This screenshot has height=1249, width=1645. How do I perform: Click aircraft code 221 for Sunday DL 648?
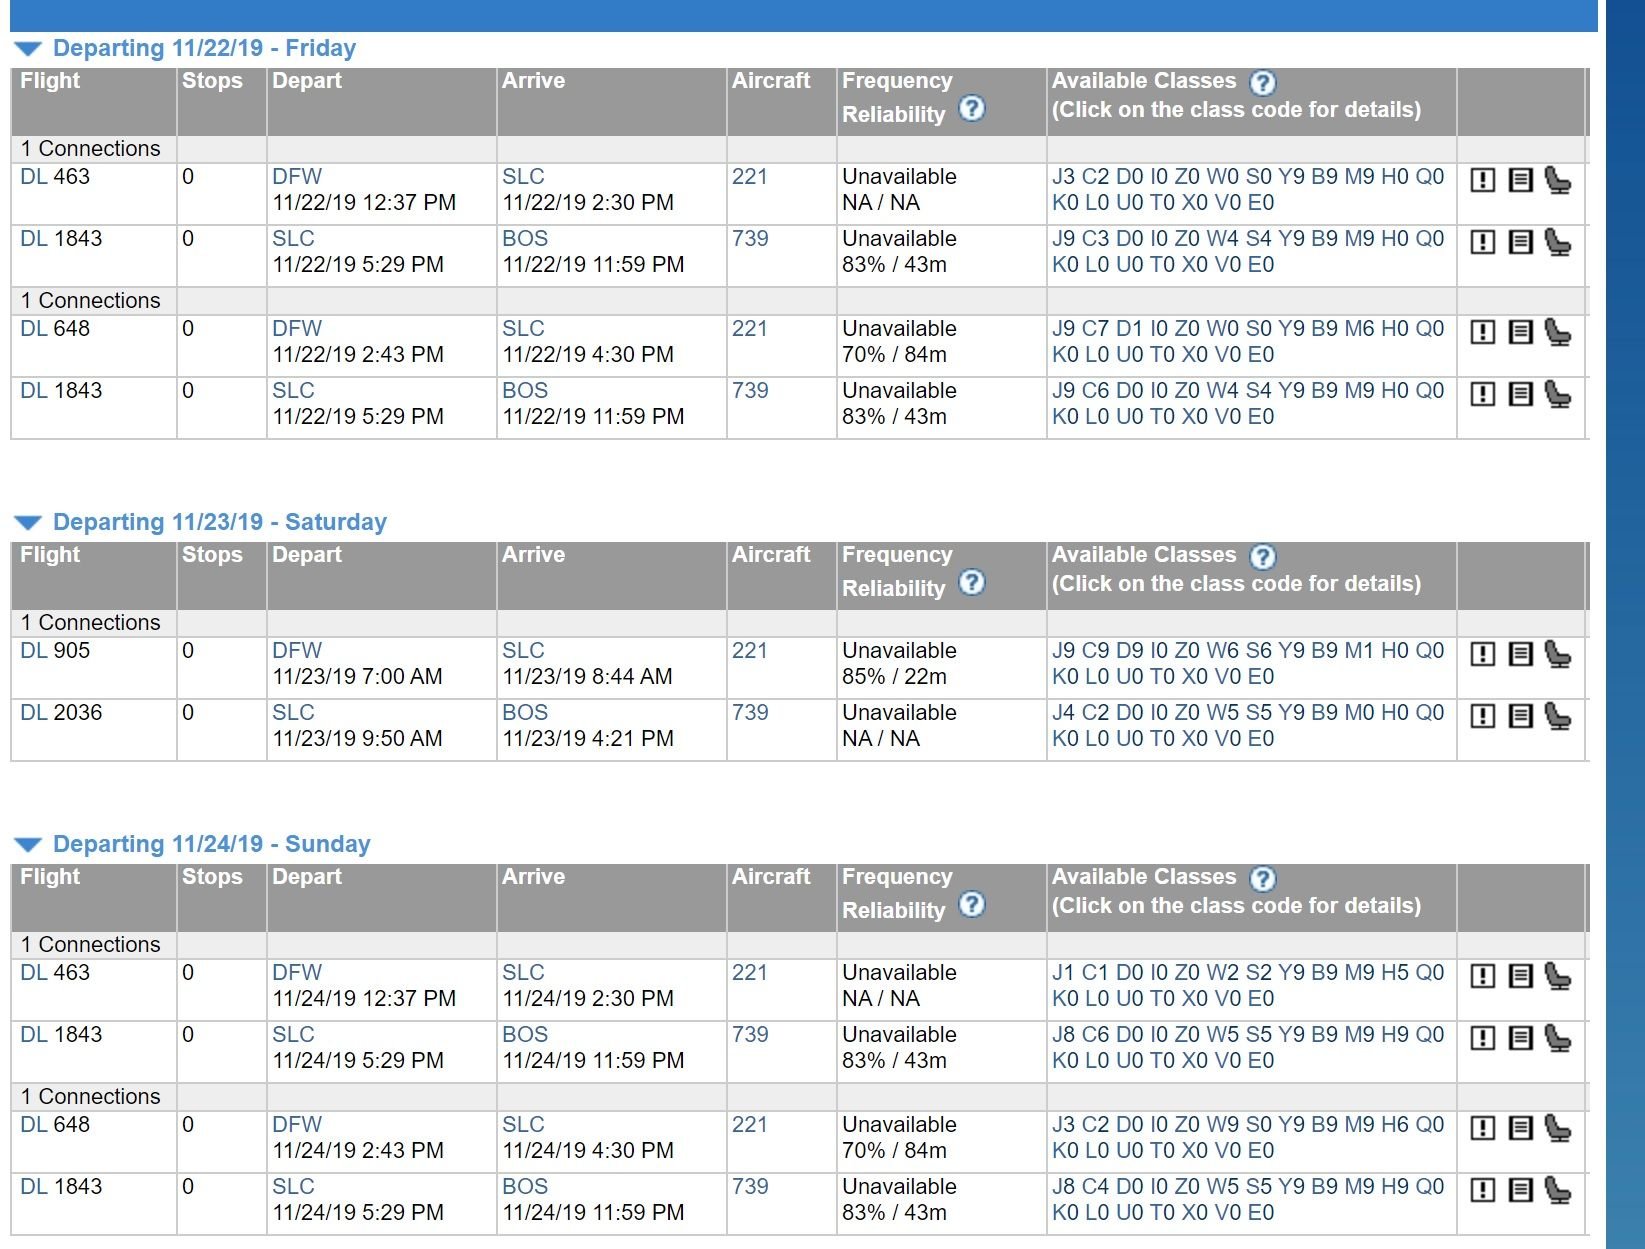click(x=749, y=1125)
